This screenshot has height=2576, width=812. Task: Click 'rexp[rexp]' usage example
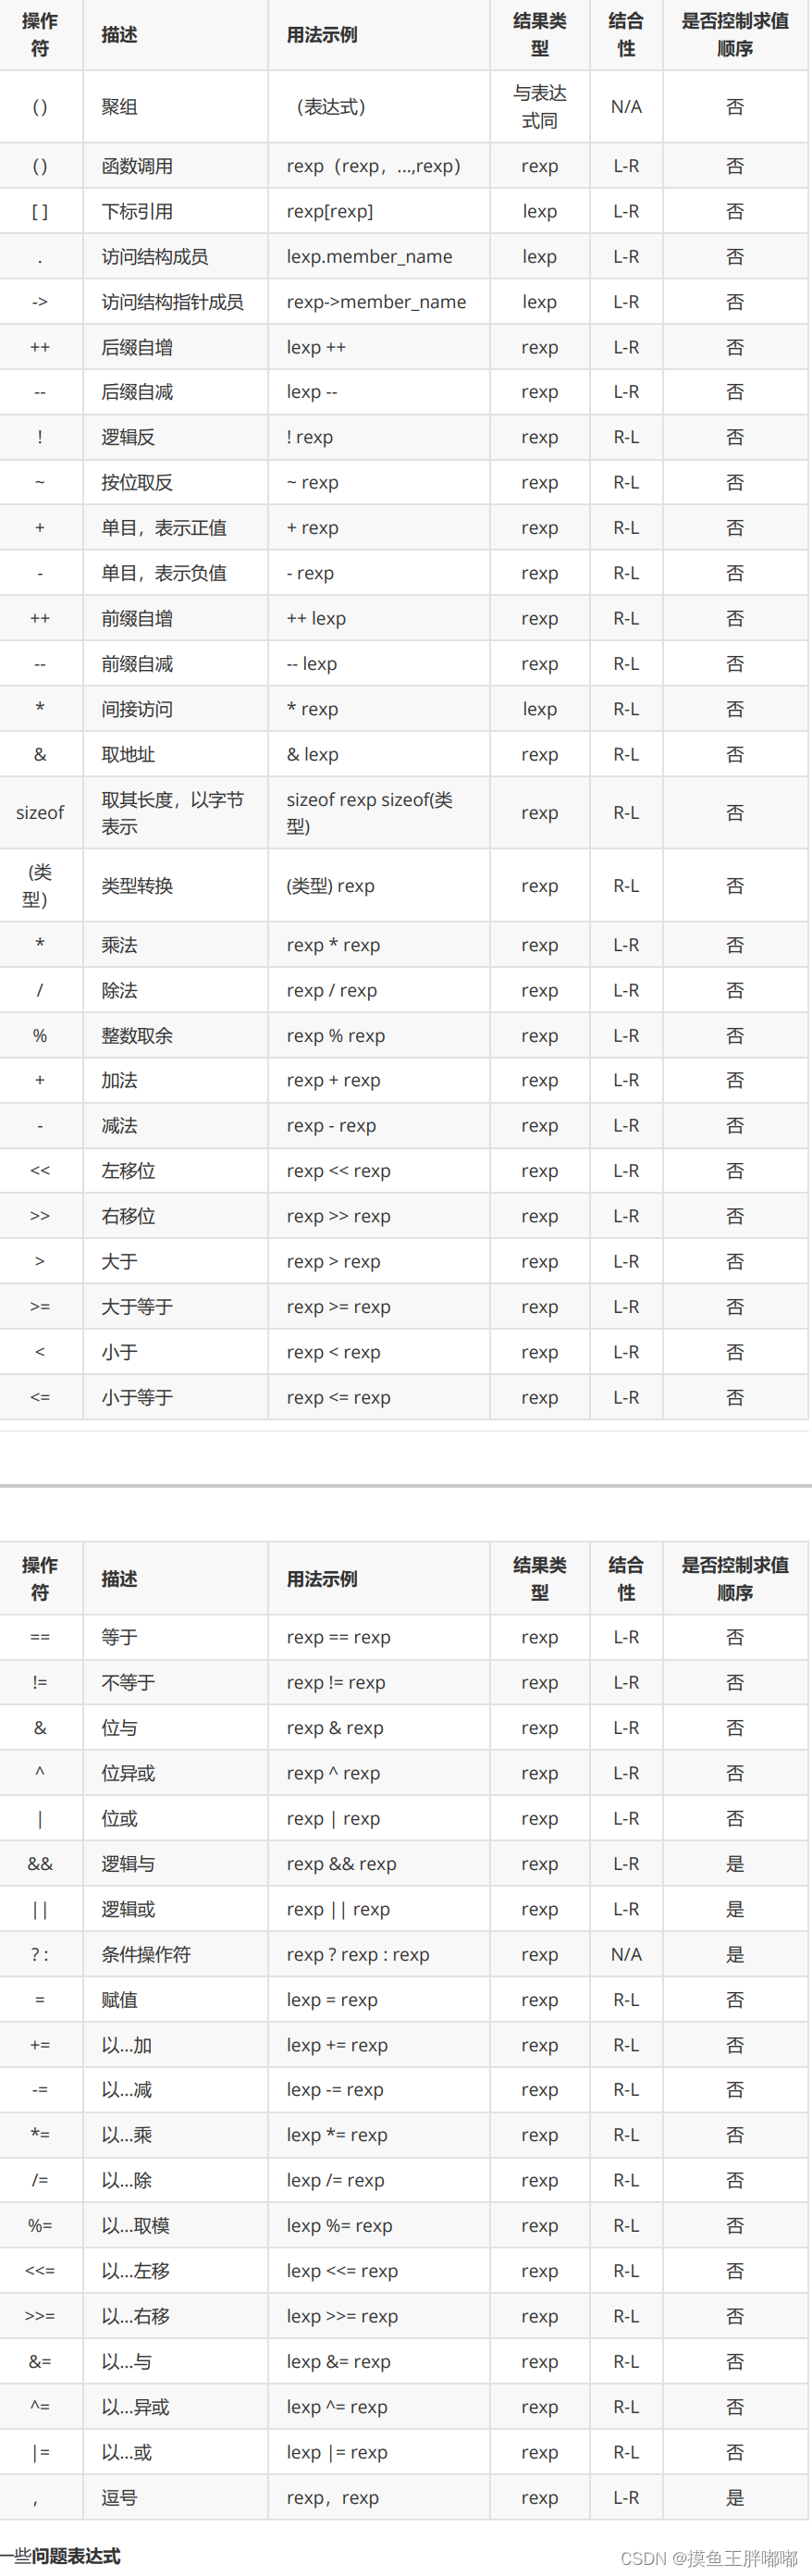(x=329, y=211)
